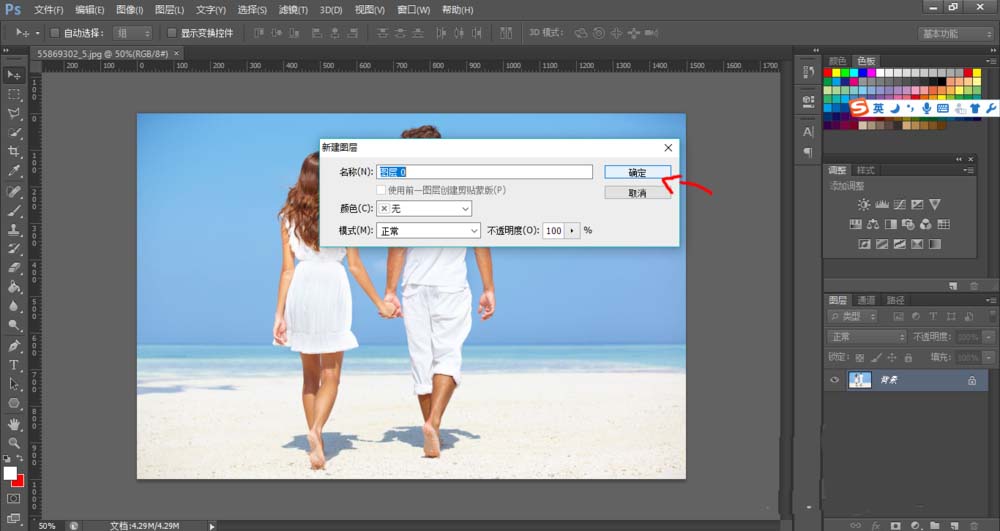
Task: Switch to the 通道 tab
Action: click(867, 300)
